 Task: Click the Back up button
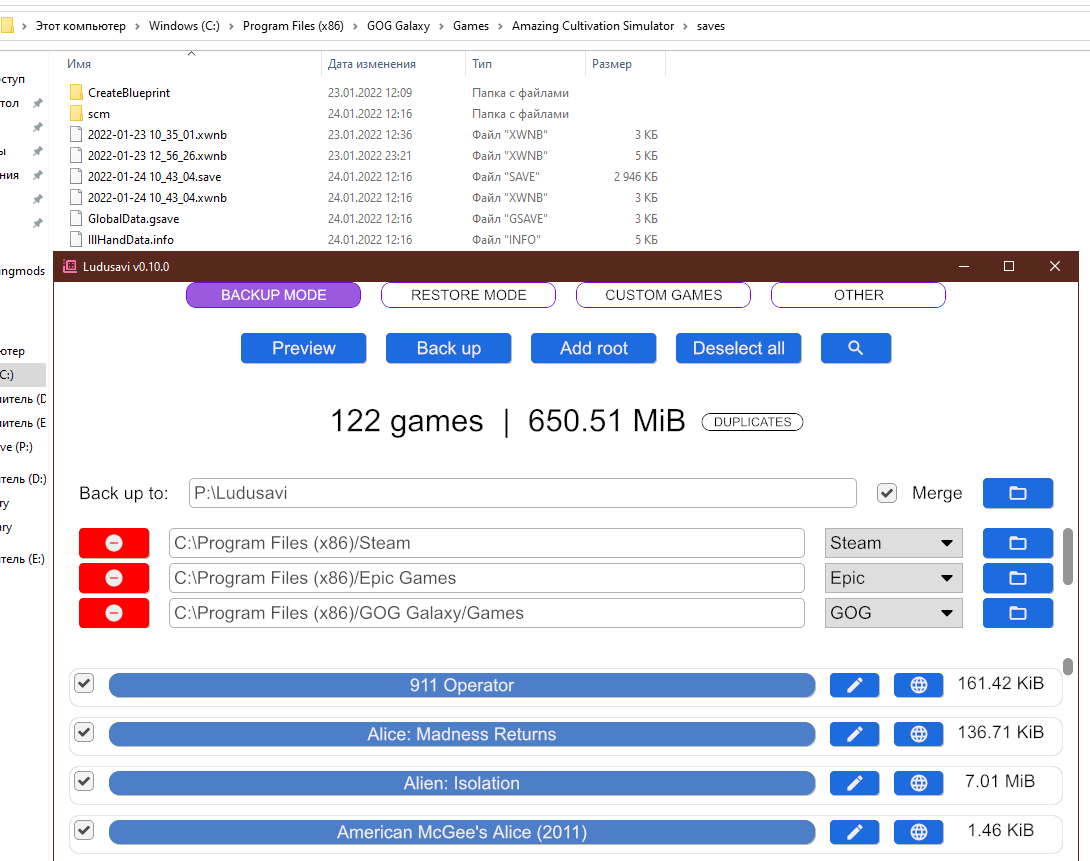(448, 348)
